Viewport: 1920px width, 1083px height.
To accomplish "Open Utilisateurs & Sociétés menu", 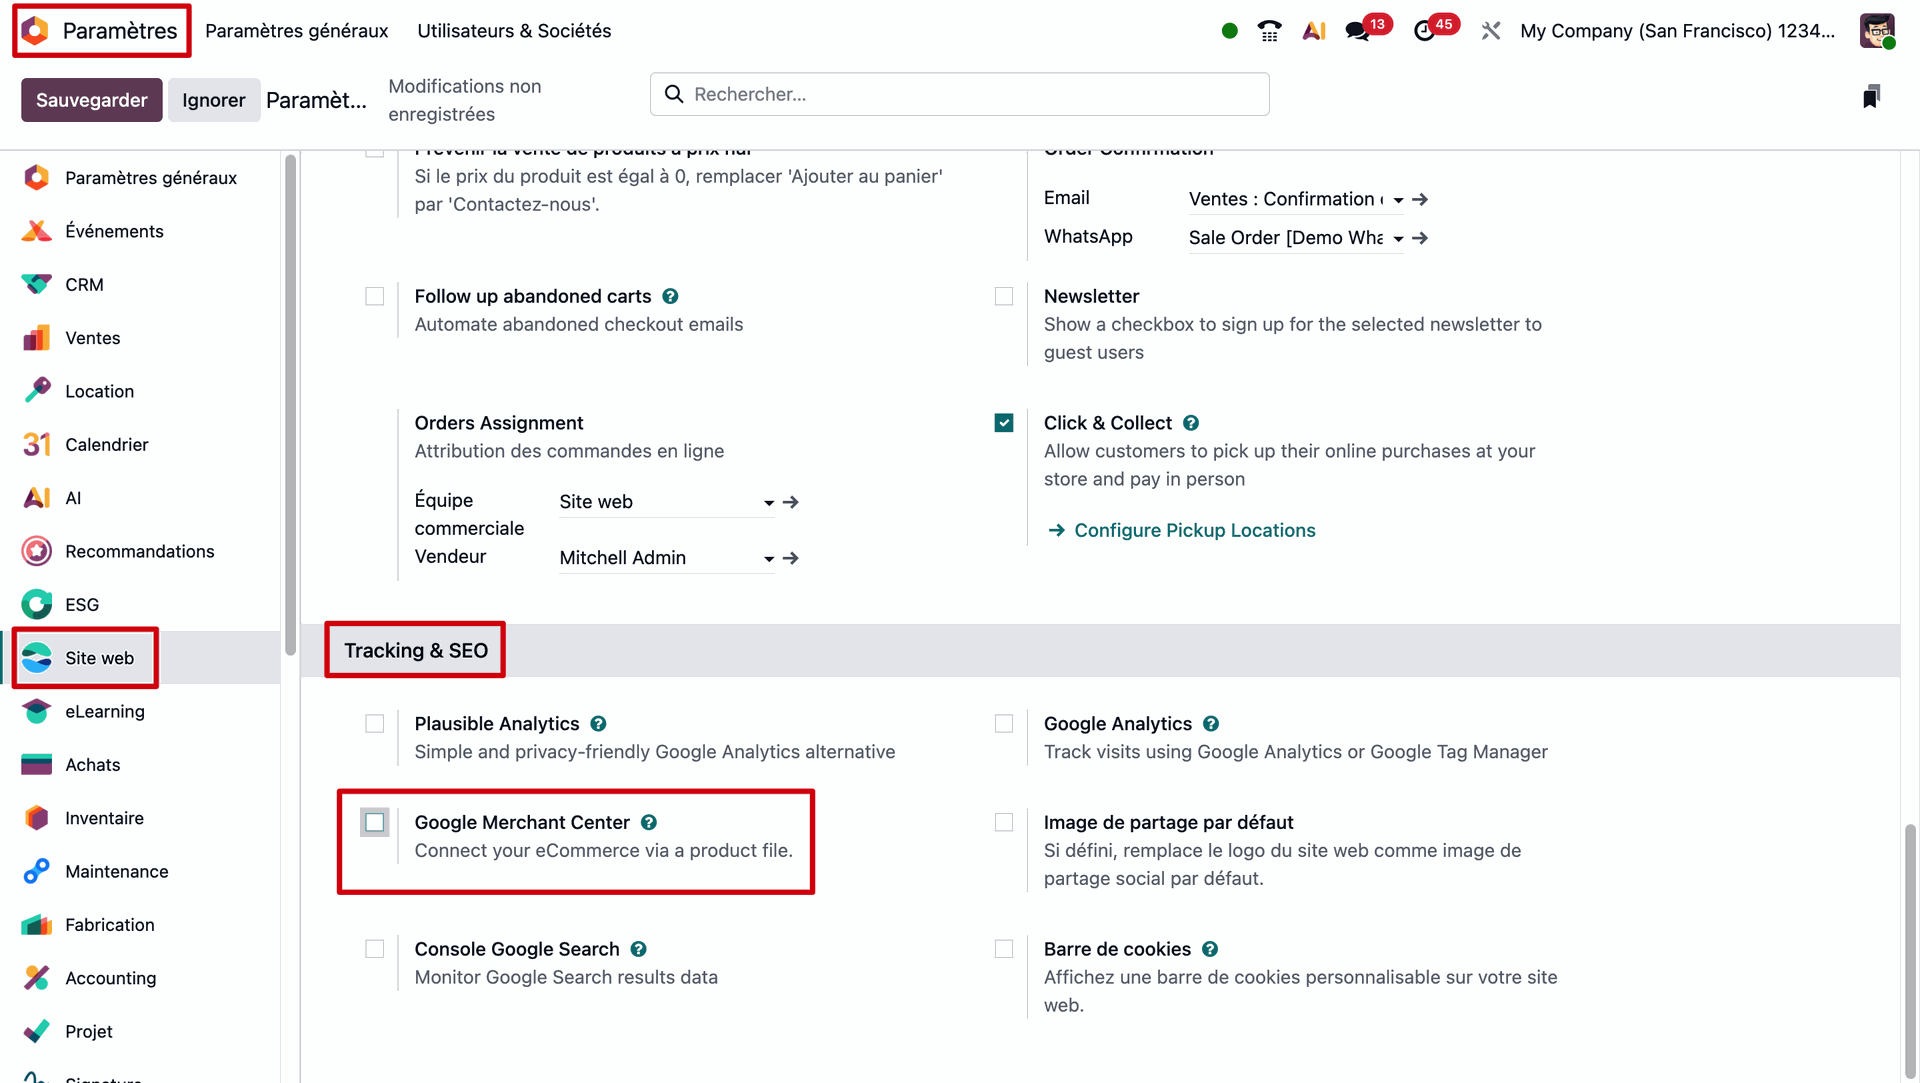I will click(x=514, y=31).
